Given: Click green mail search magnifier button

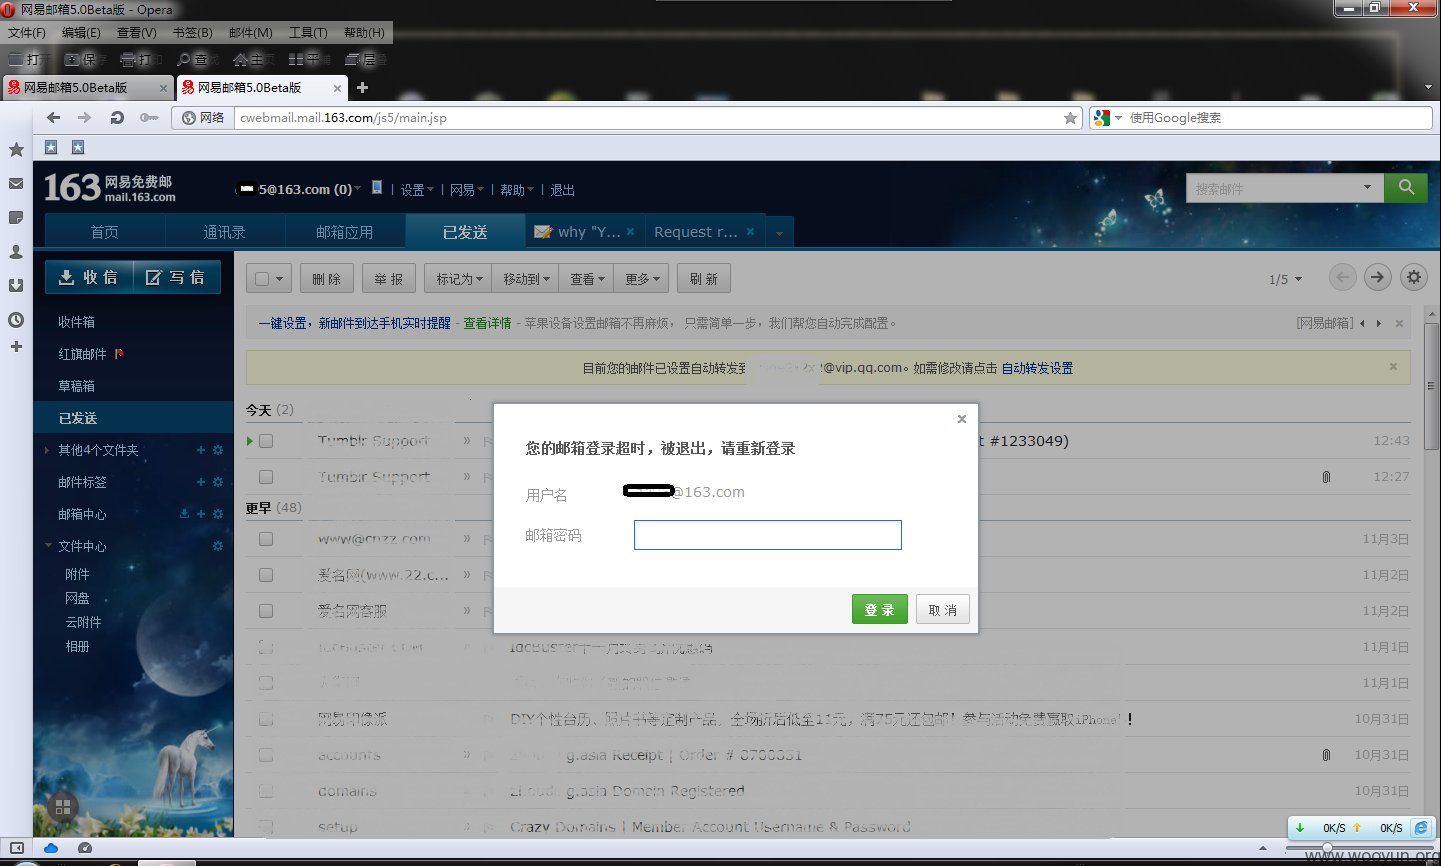Looking at the screenshot, I should coord(1406,188).
